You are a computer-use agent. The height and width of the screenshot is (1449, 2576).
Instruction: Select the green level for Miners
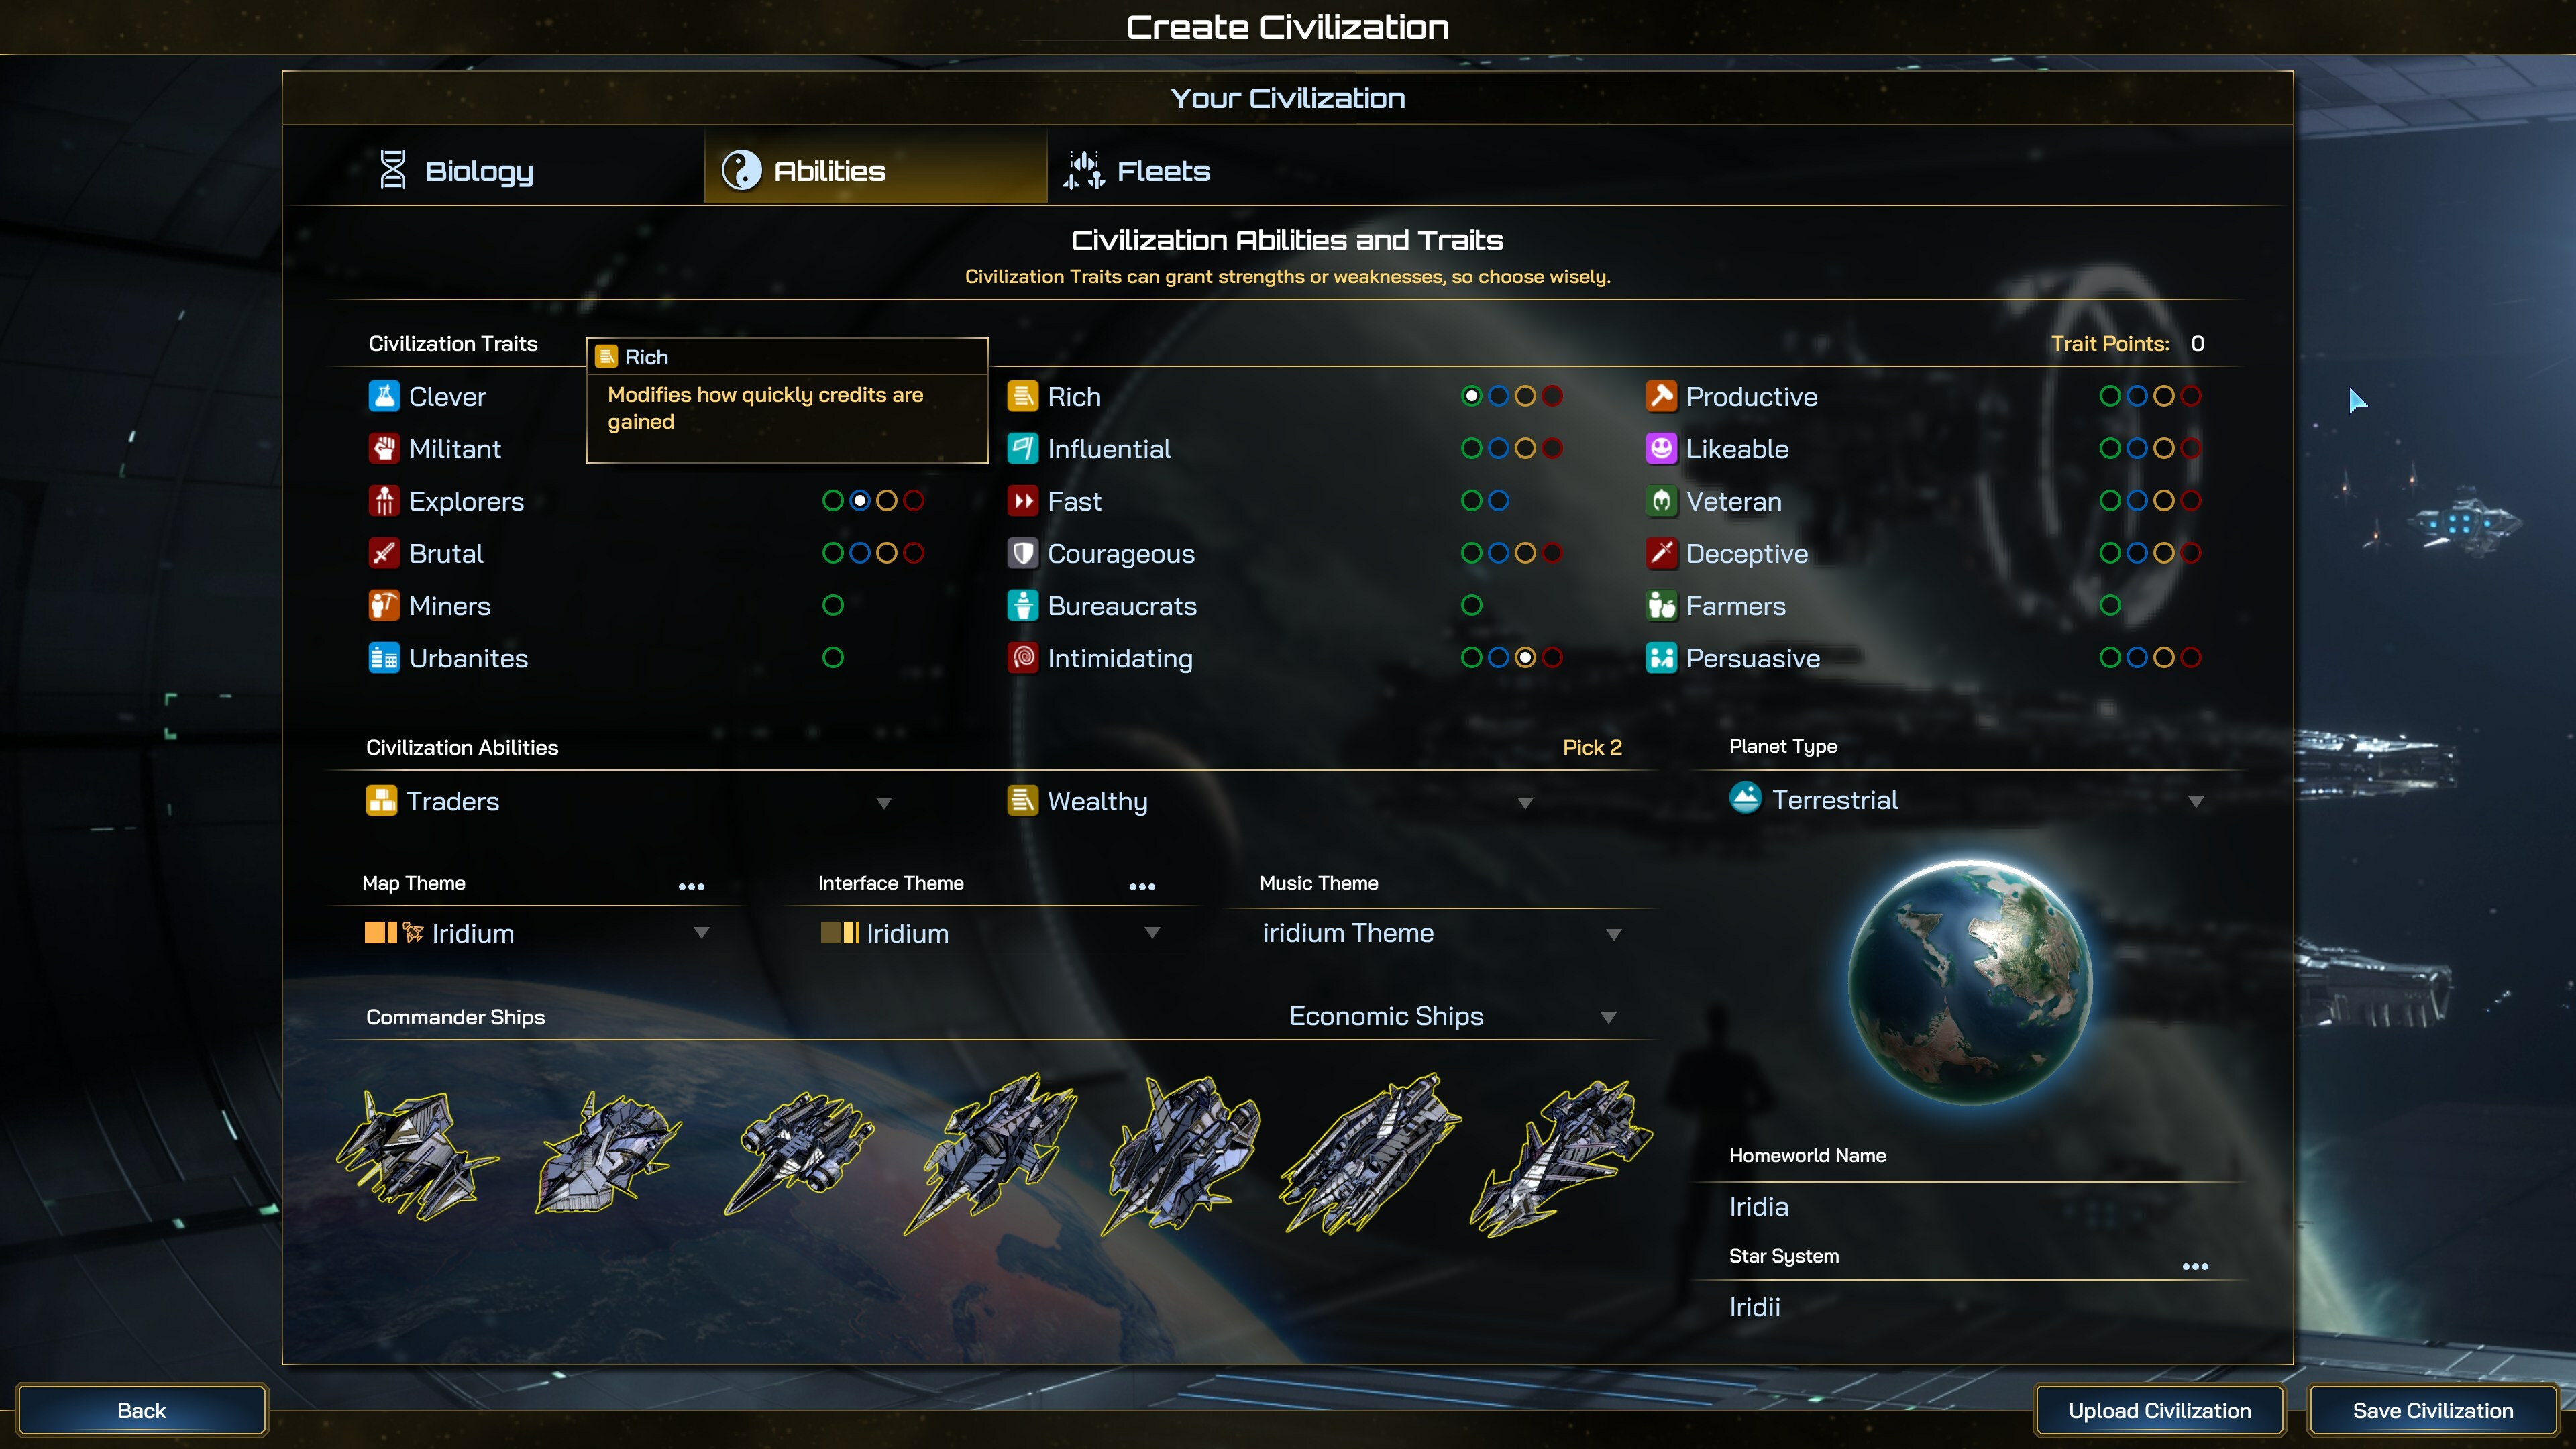833,605
